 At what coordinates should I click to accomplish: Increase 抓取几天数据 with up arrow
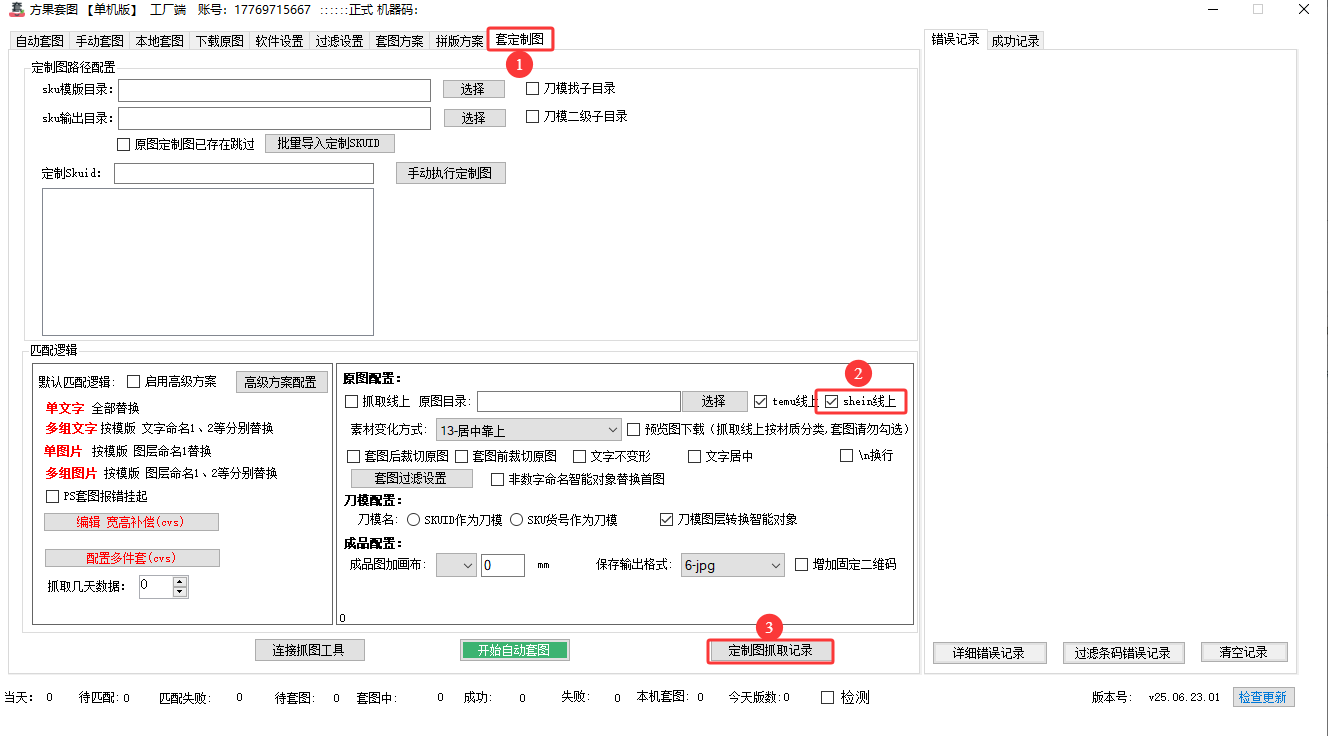(x=180, y=581)
